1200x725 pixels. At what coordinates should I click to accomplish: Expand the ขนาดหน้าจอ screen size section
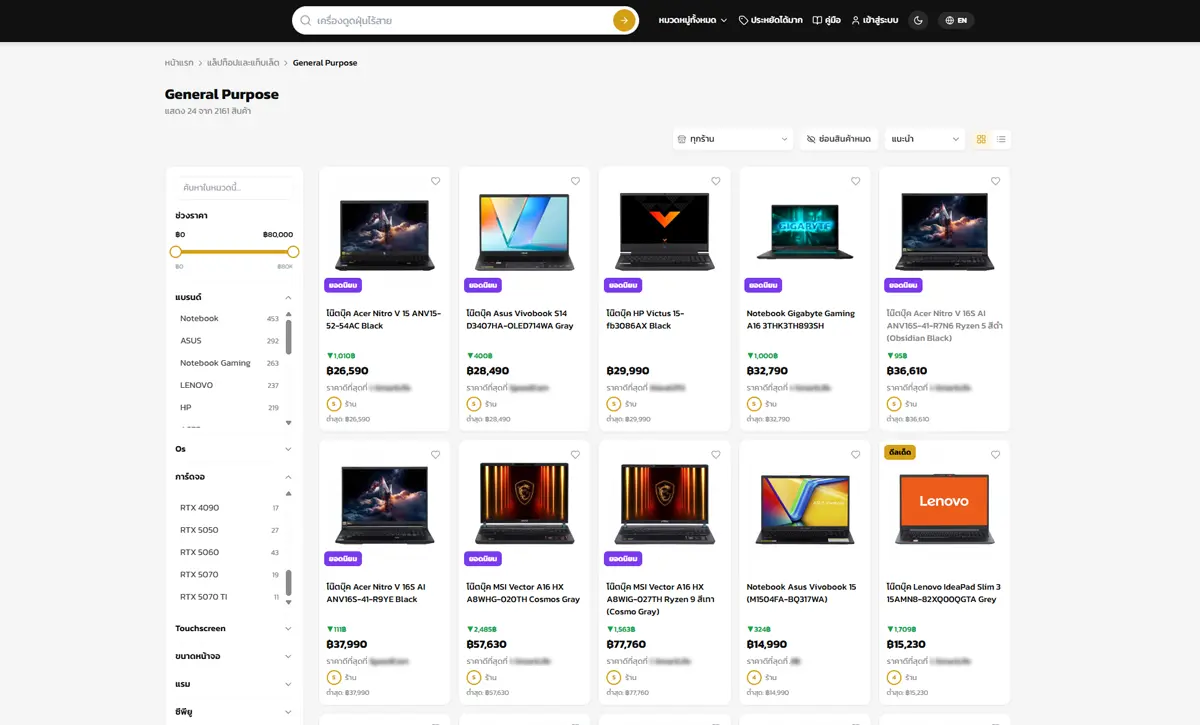pyautogui.click(x=234, y=656)
